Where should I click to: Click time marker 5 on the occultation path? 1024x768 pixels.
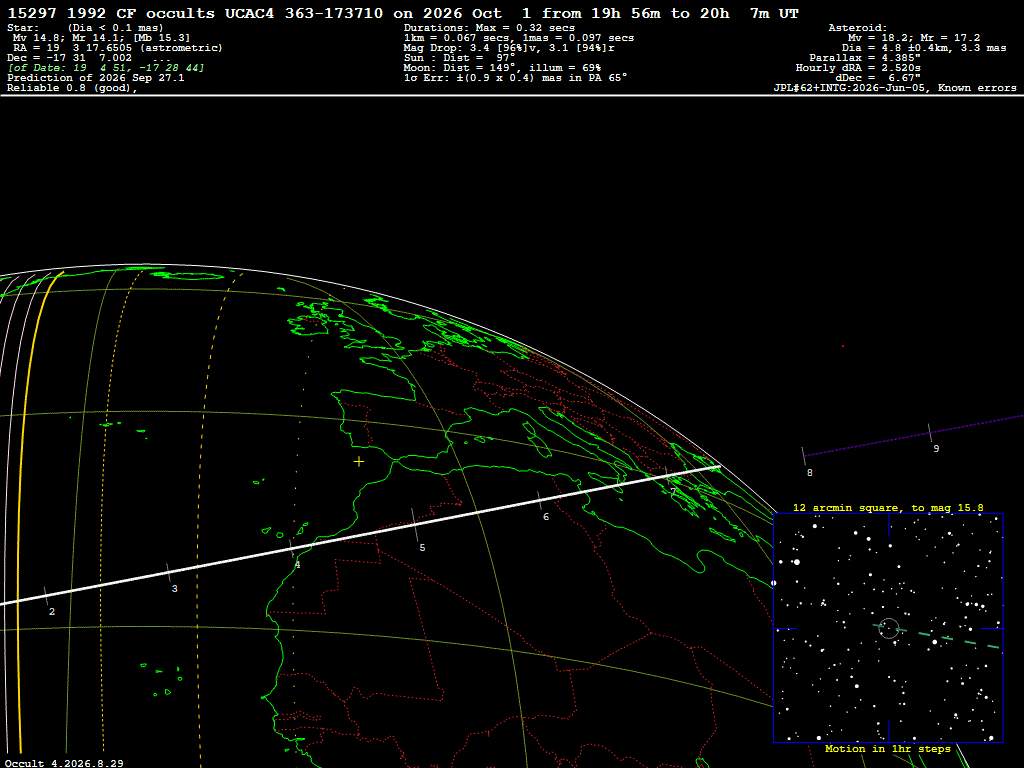(x=422, y=547)
